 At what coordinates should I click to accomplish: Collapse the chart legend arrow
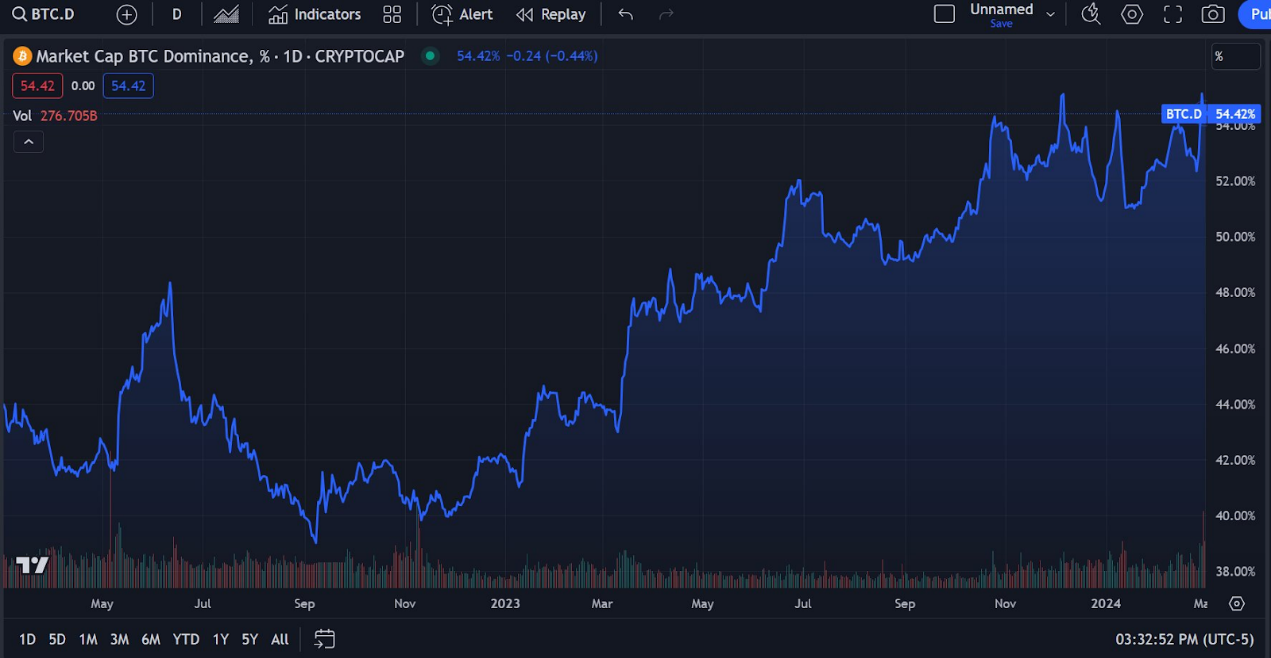coord(28,142)
